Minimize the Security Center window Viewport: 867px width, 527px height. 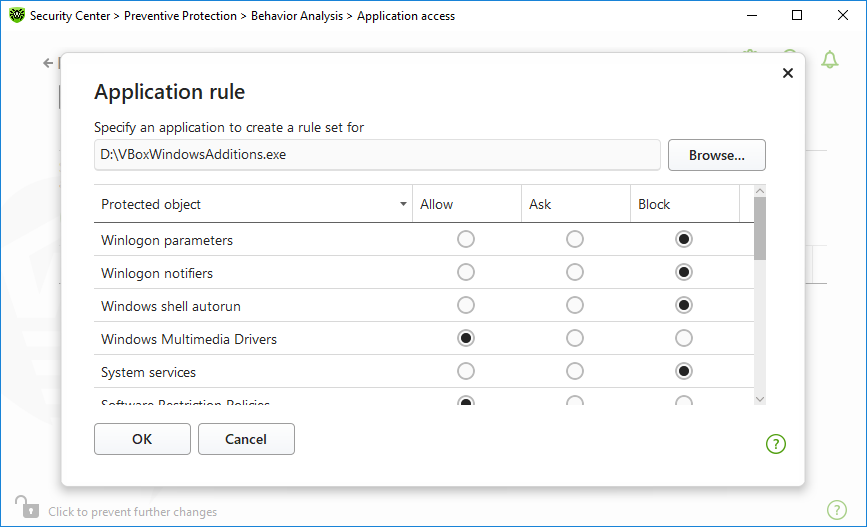tap(751, 15)
